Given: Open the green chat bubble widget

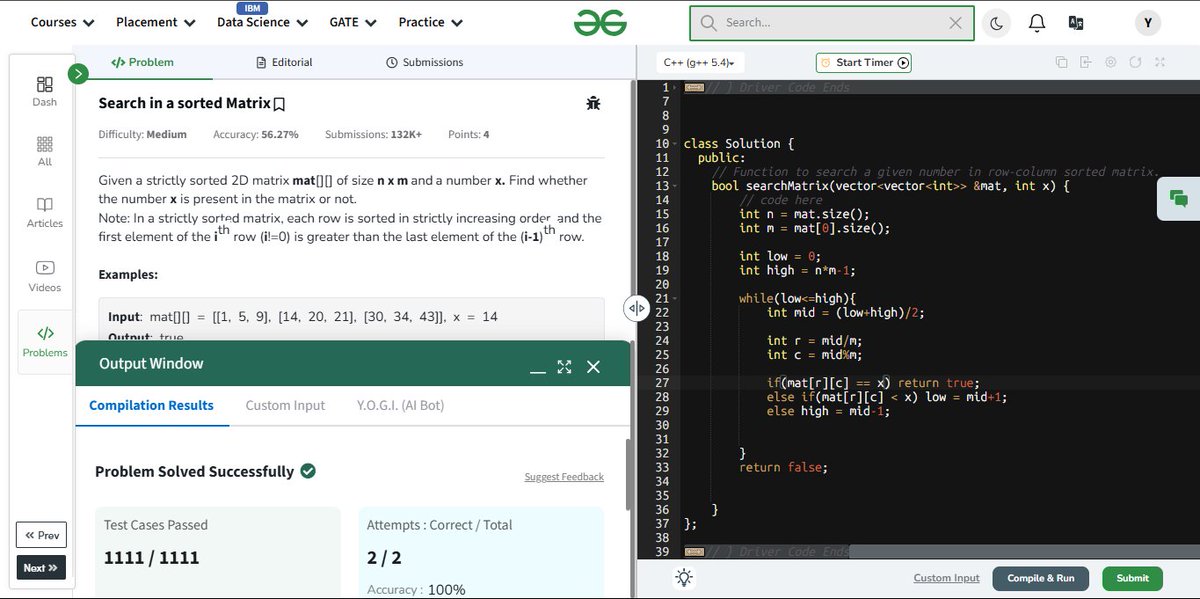Looking at the screenshot, I should [x=1178, y=198].
